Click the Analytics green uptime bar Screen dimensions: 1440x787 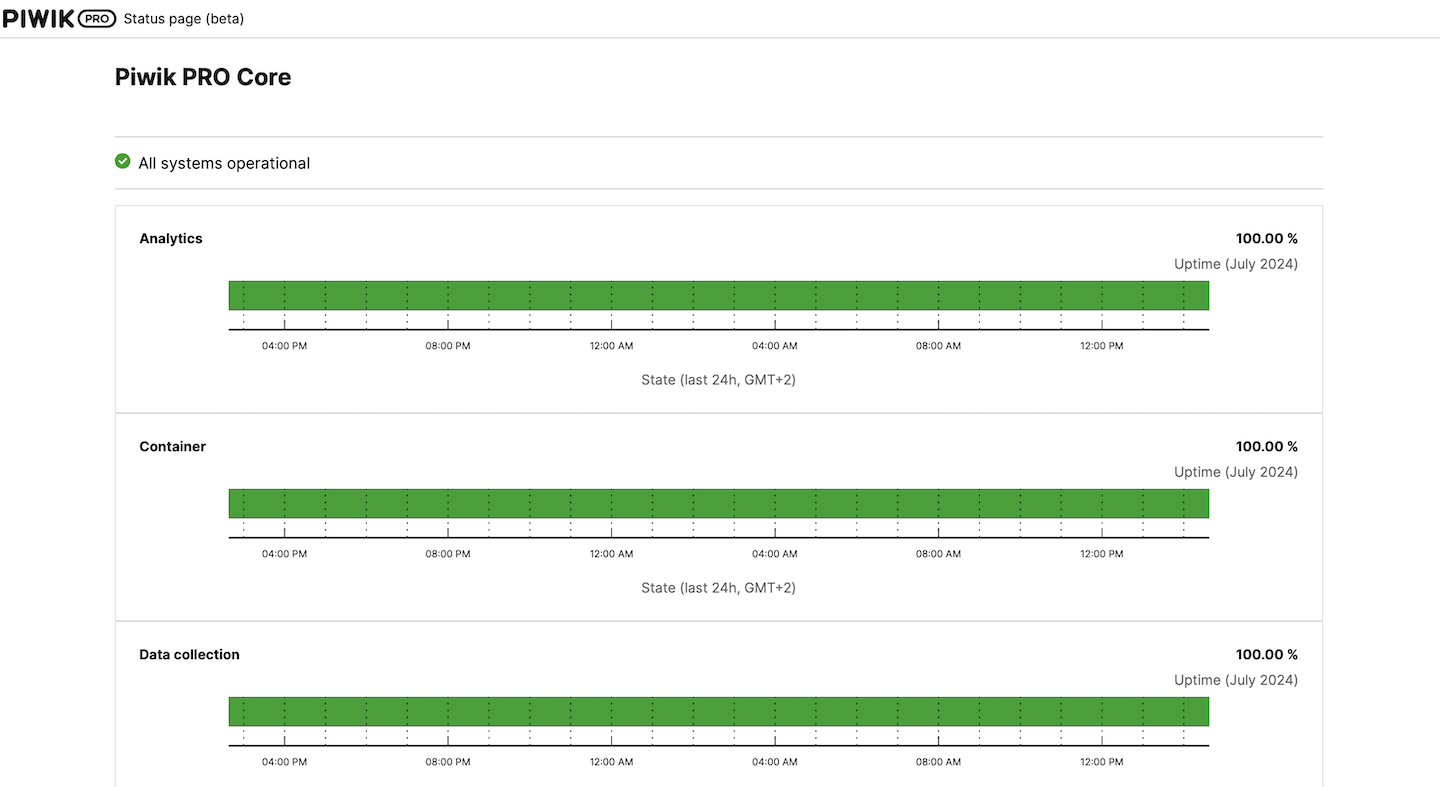pyautogui.click(x=719, y=295)
